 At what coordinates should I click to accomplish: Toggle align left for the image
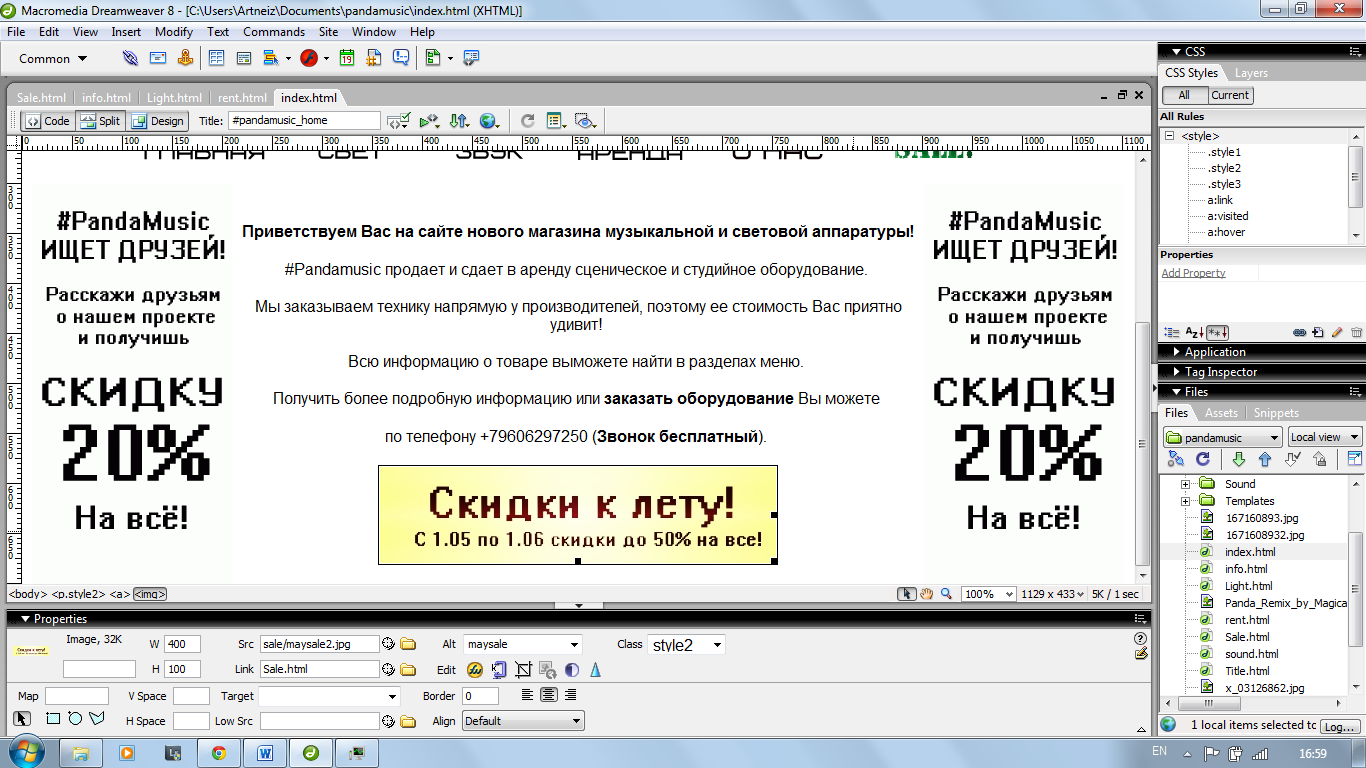click(527, 695)
